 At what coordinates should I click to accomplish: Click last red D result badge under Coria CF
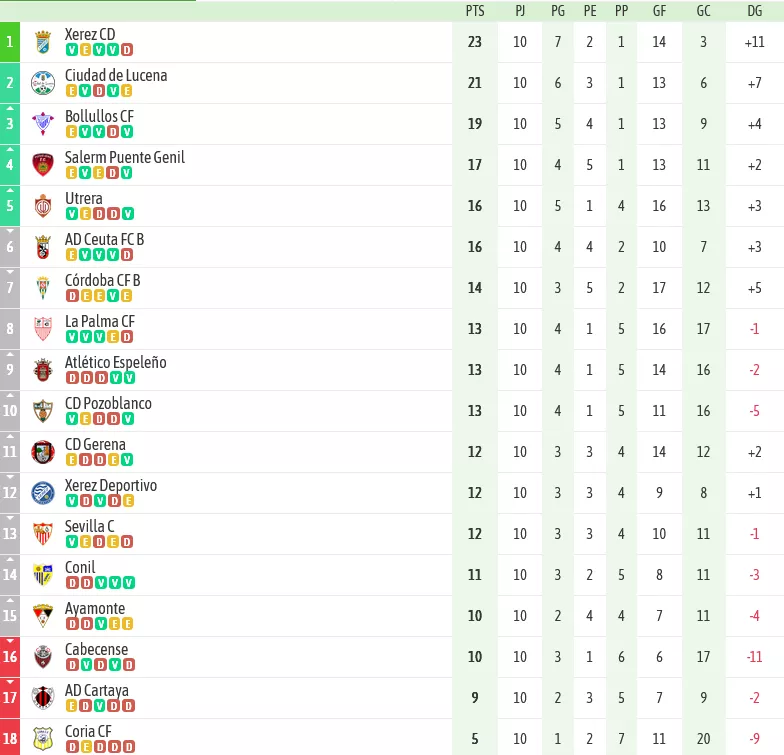(129, 747)
